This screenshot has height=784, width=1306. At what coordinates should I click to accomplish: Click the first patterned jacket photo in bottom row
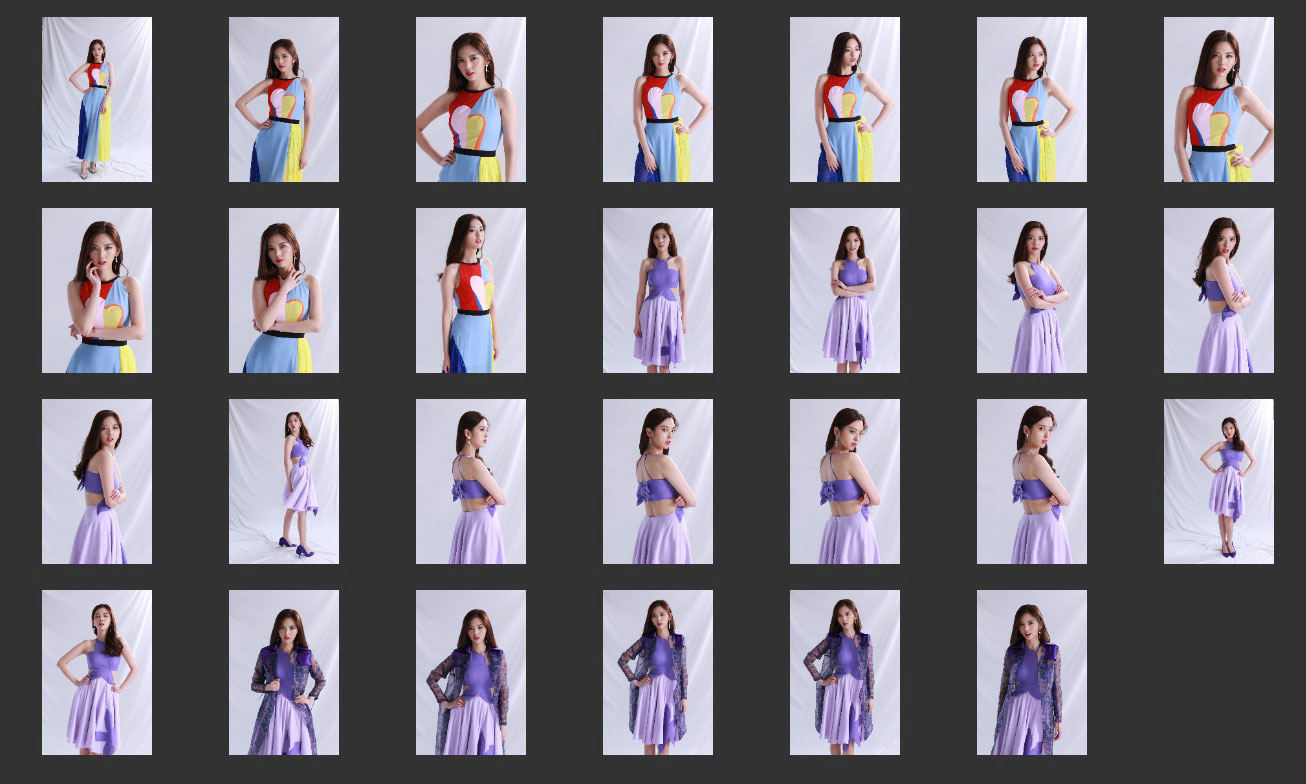point(284,672)
